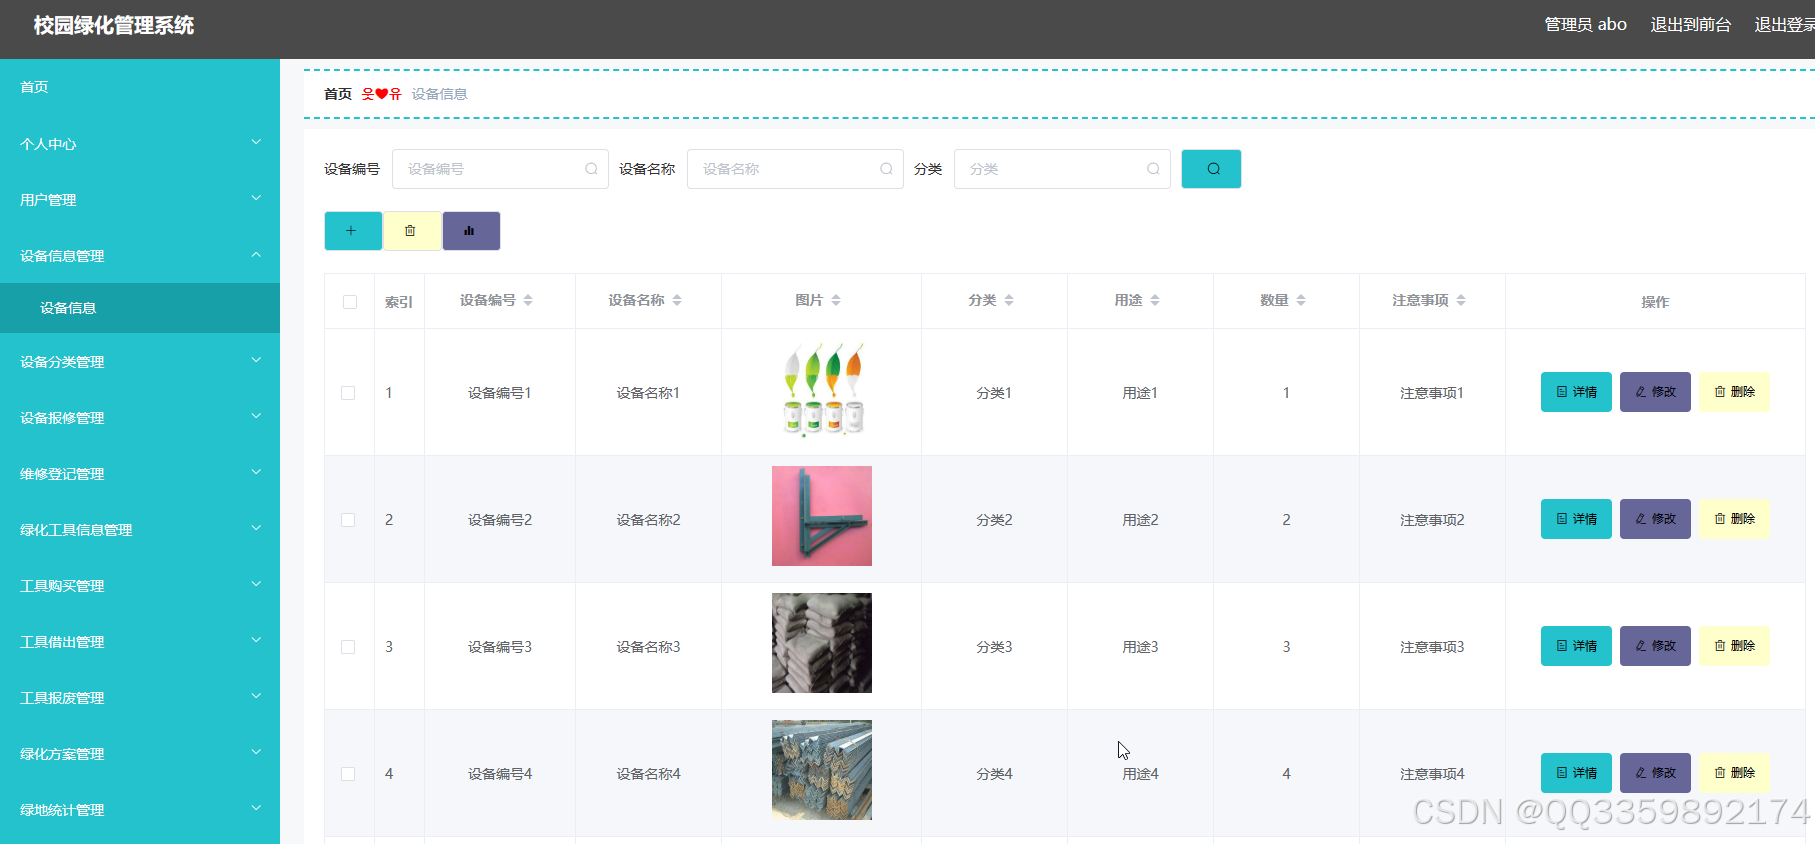This screenshot has width=1815, height=844.
Task: Tick checkbox for row 设备编号2
Action: click(x=348, y=520)
